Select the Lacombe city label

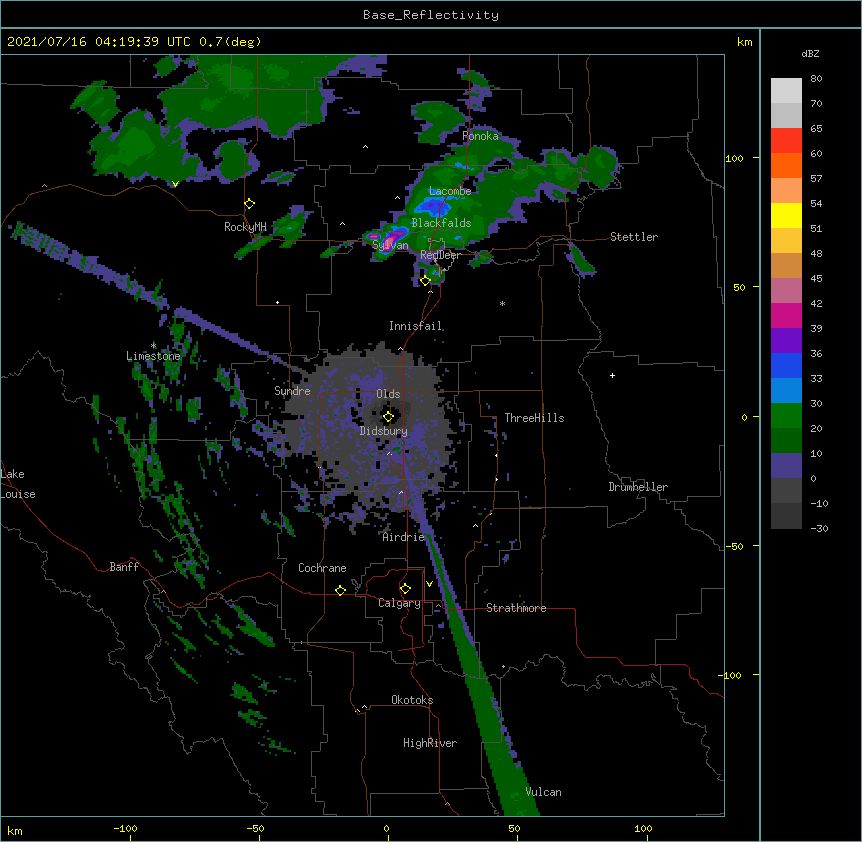(x=450, y=191)
